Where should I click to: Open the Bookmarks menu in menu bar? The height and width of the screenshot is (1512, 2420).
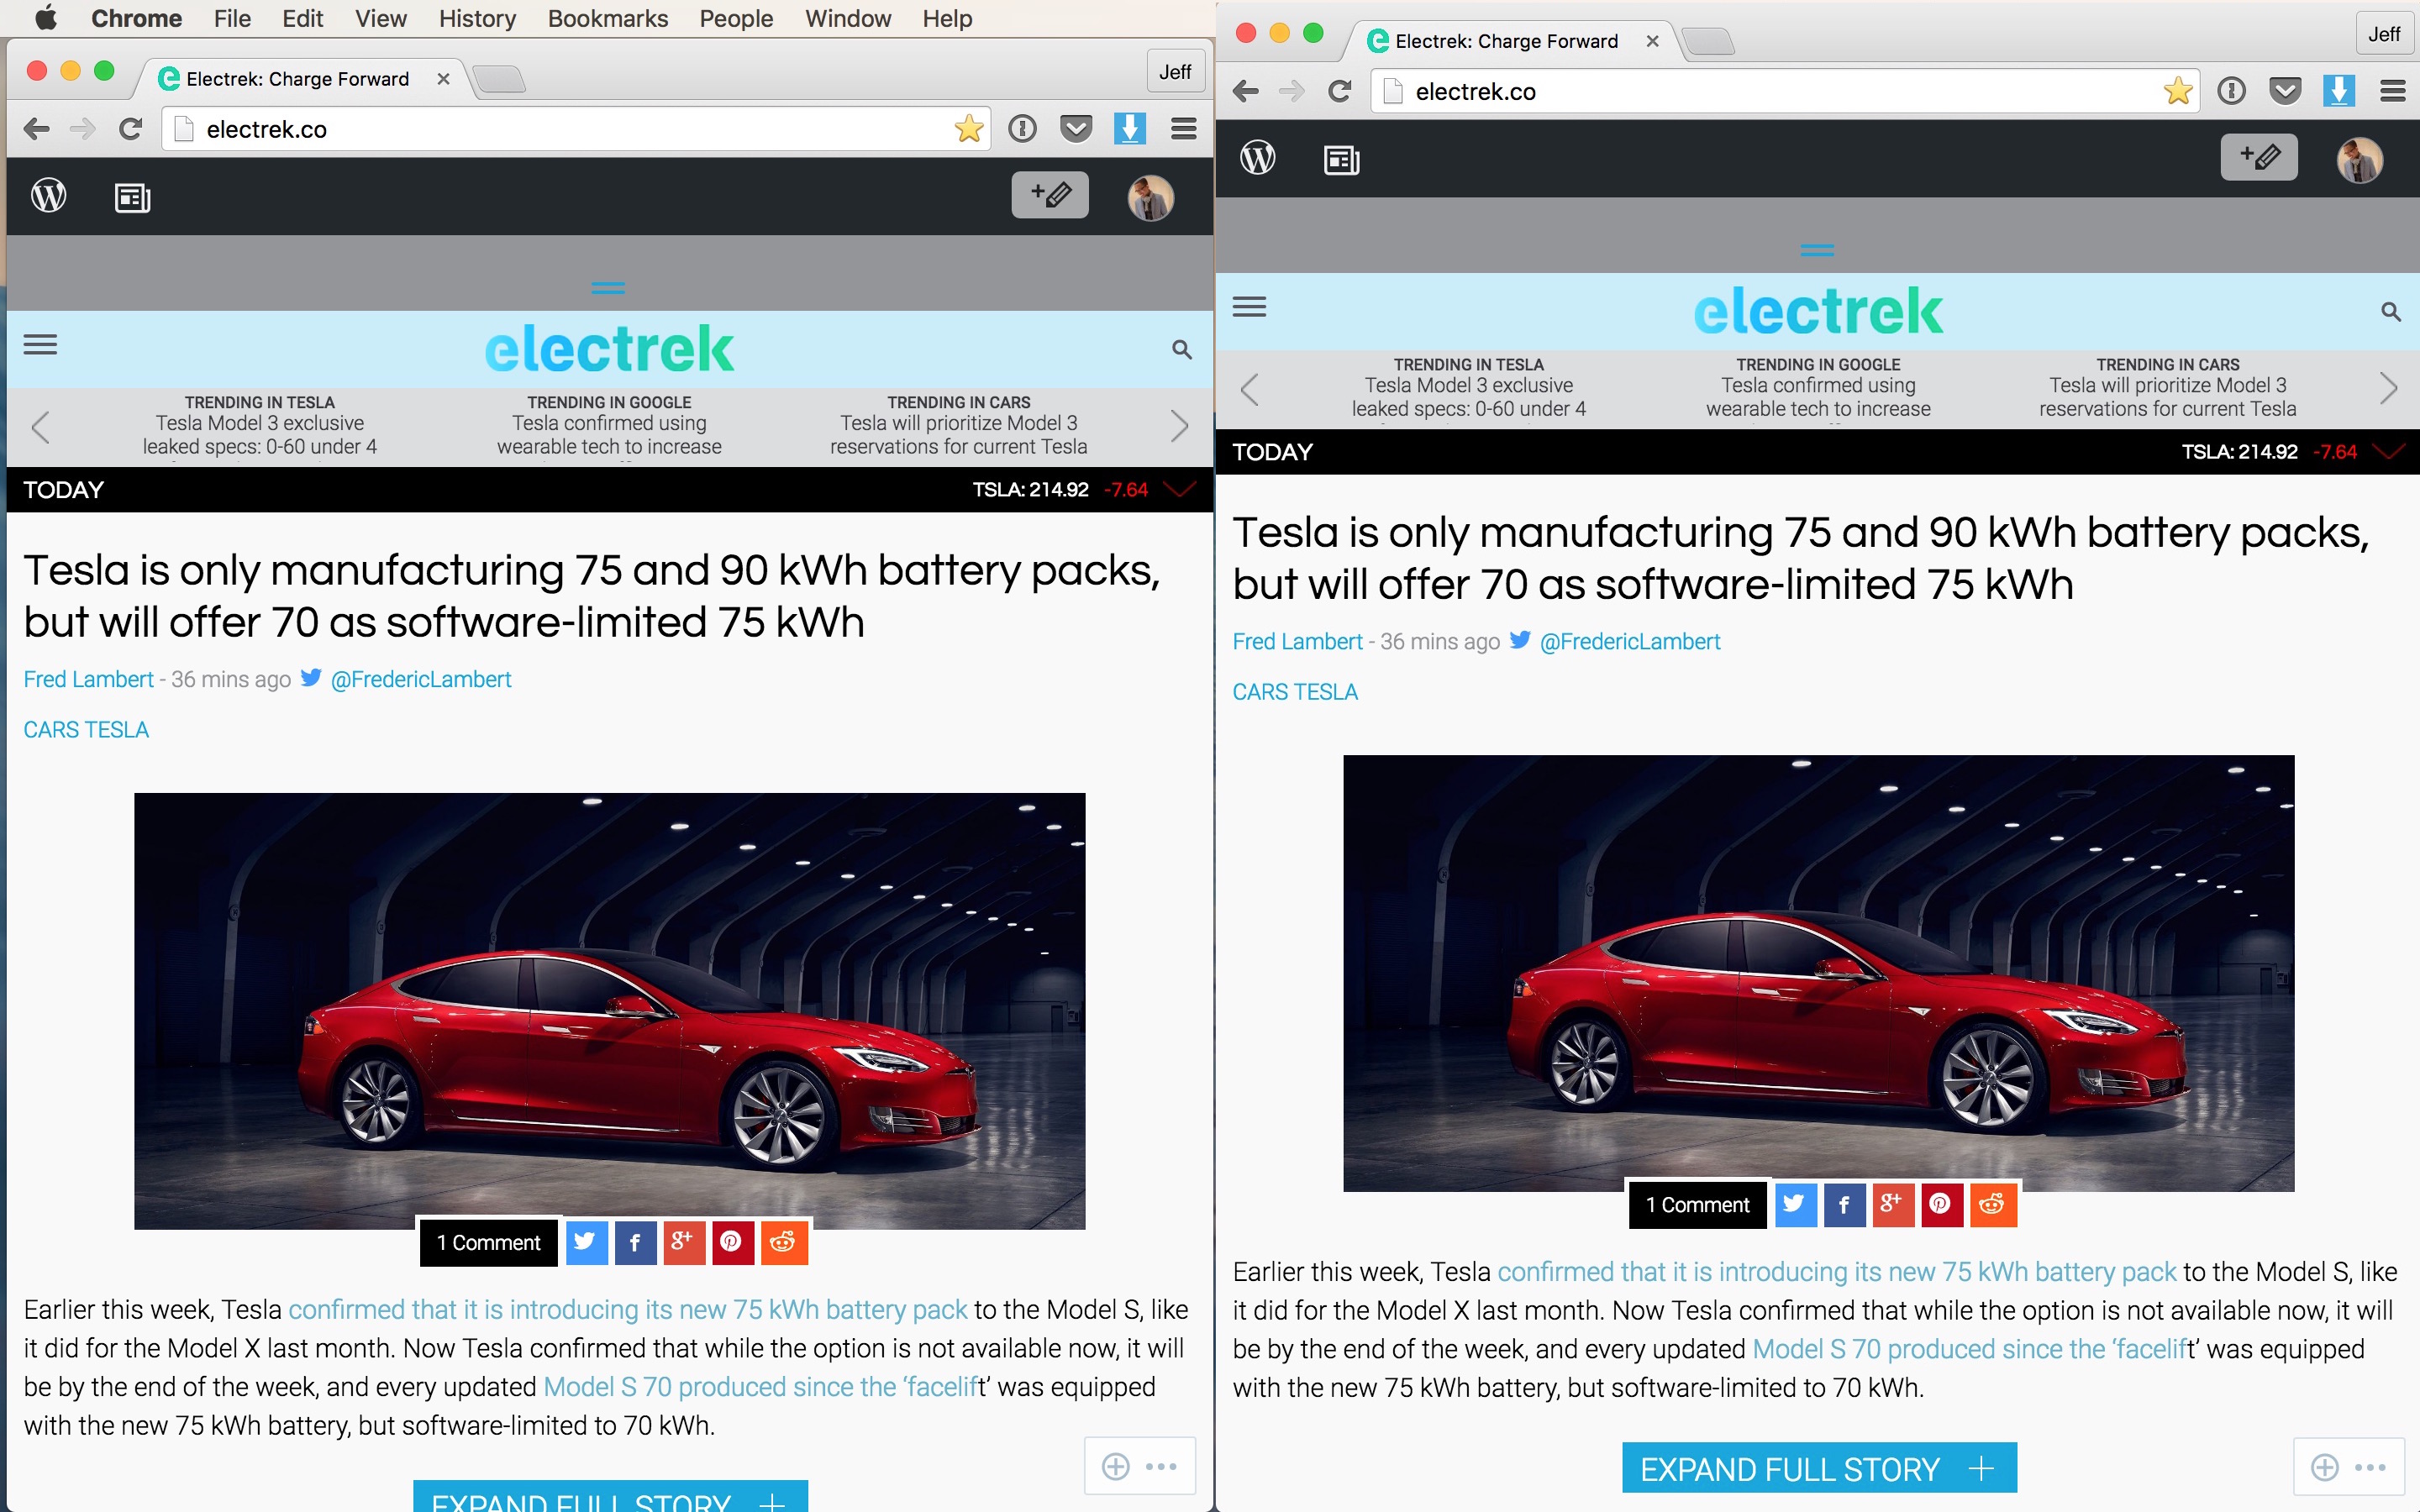point(607,18)
